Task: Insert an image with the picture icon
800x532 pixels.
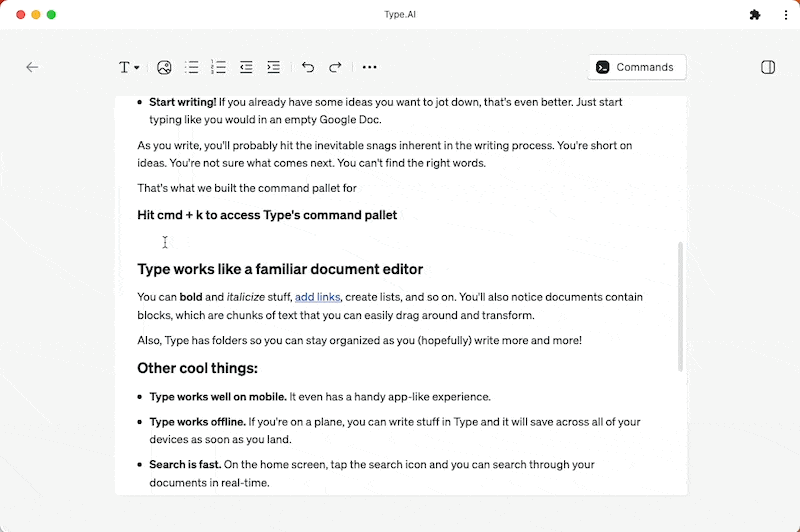Action: click(164, 67)
